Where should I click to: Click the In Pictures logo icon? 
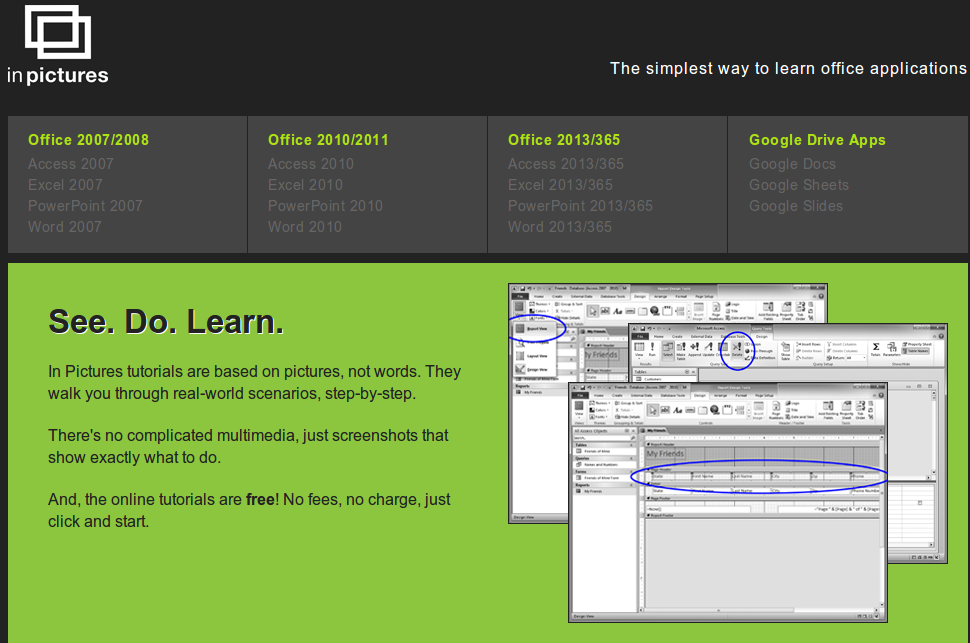tap(58, 32)
